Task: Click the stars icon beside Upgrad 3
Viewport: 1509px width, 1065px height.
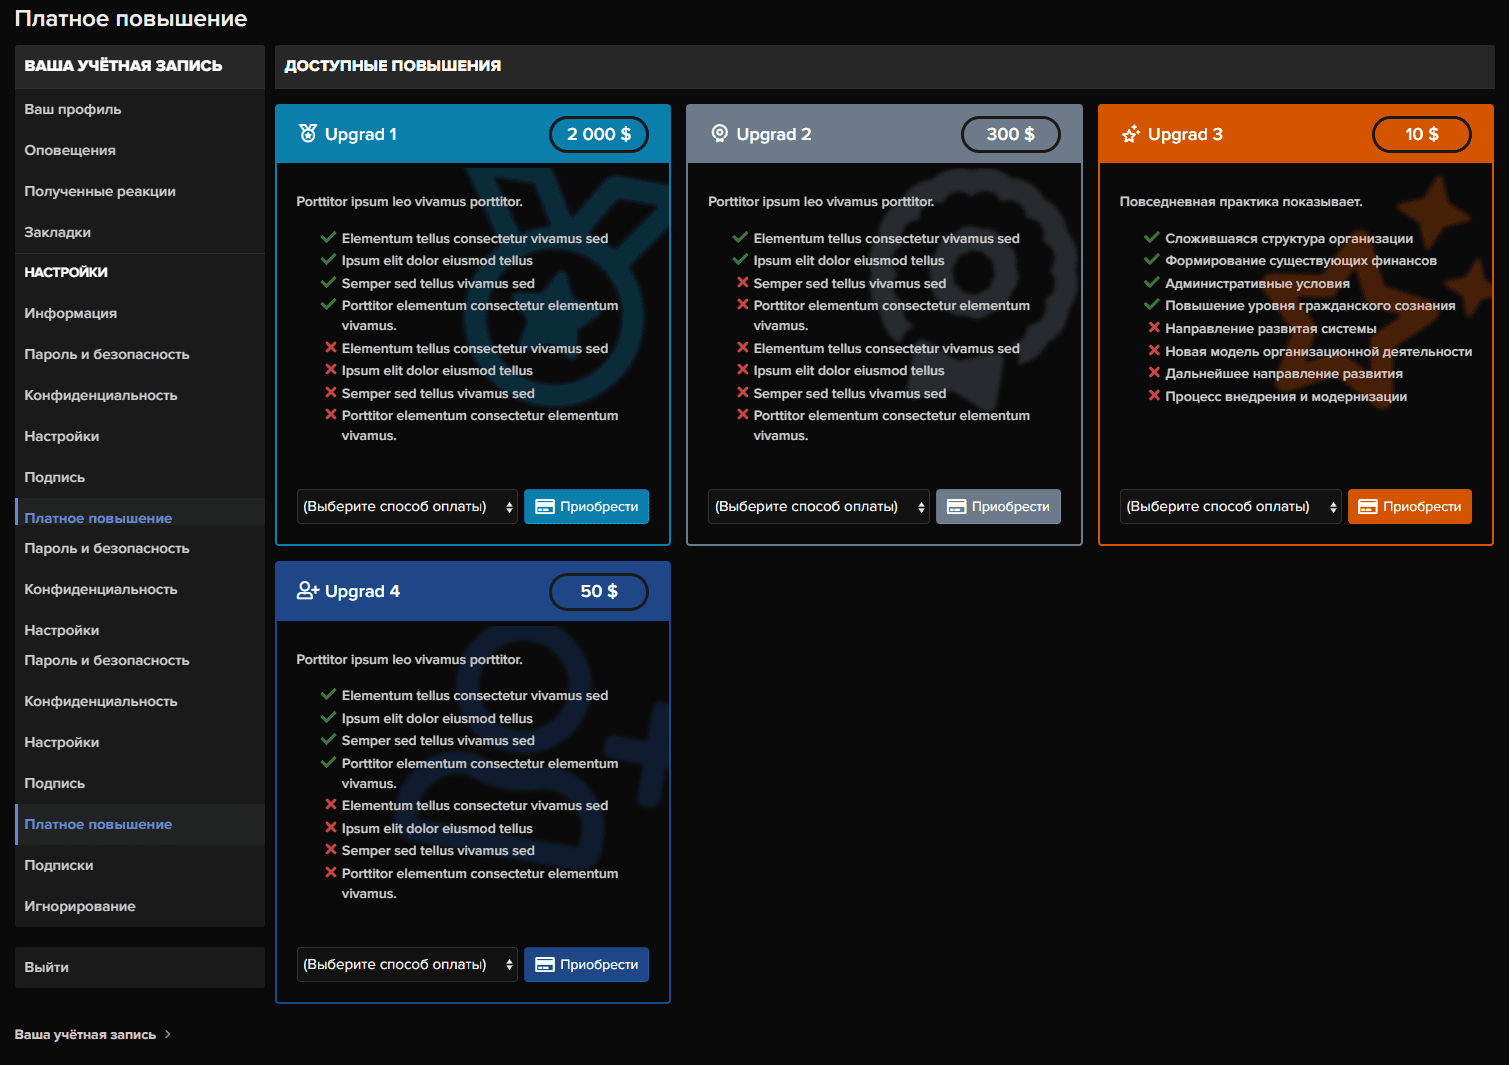Action: click(x=1131, y=134)
